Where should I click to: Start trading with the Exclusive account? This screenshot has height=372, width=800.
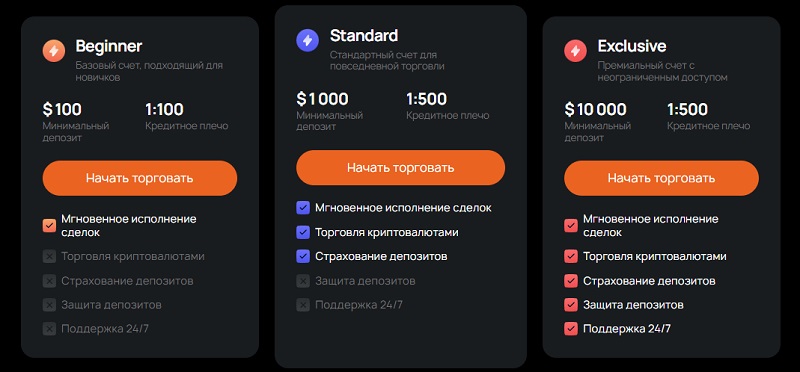click(661, 178)
